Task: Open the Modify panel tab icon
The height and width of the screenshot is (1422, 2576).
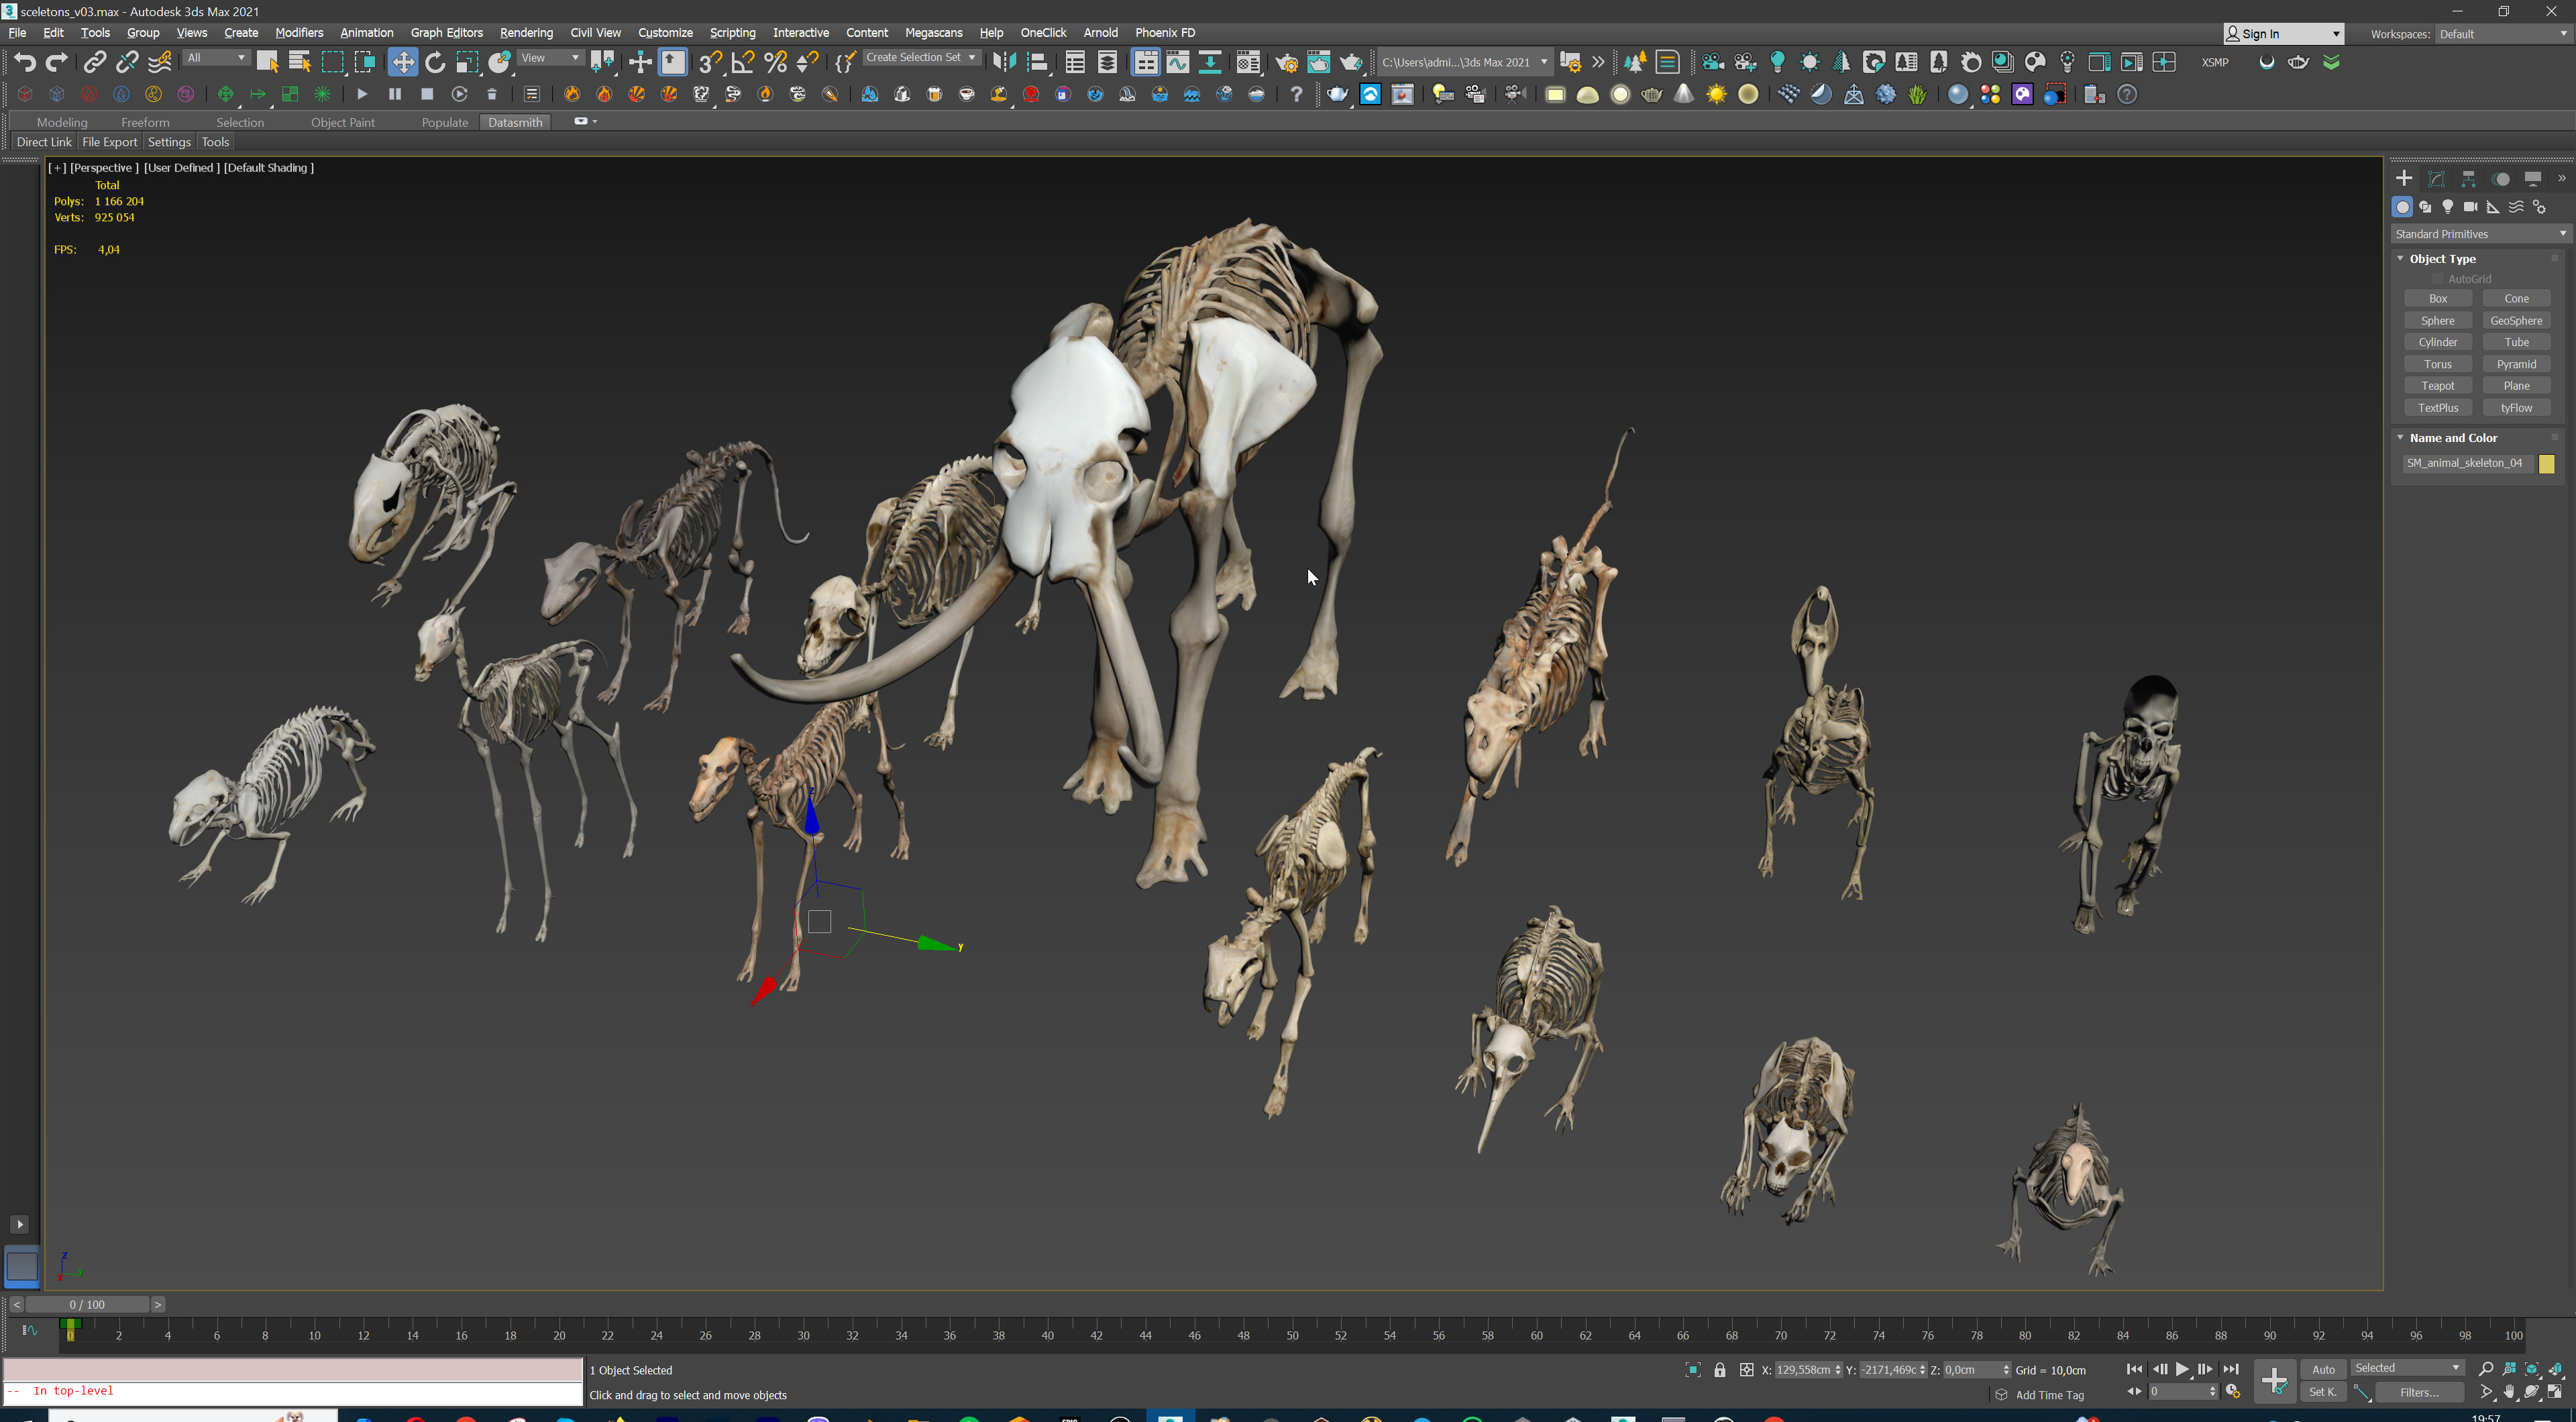Action: coord(2437,179)
